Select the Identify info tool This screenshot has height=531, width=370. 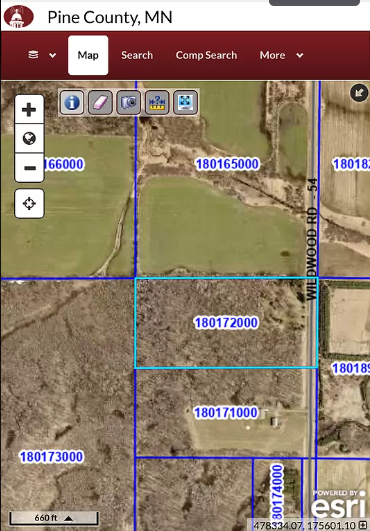(x=72, y=102)
